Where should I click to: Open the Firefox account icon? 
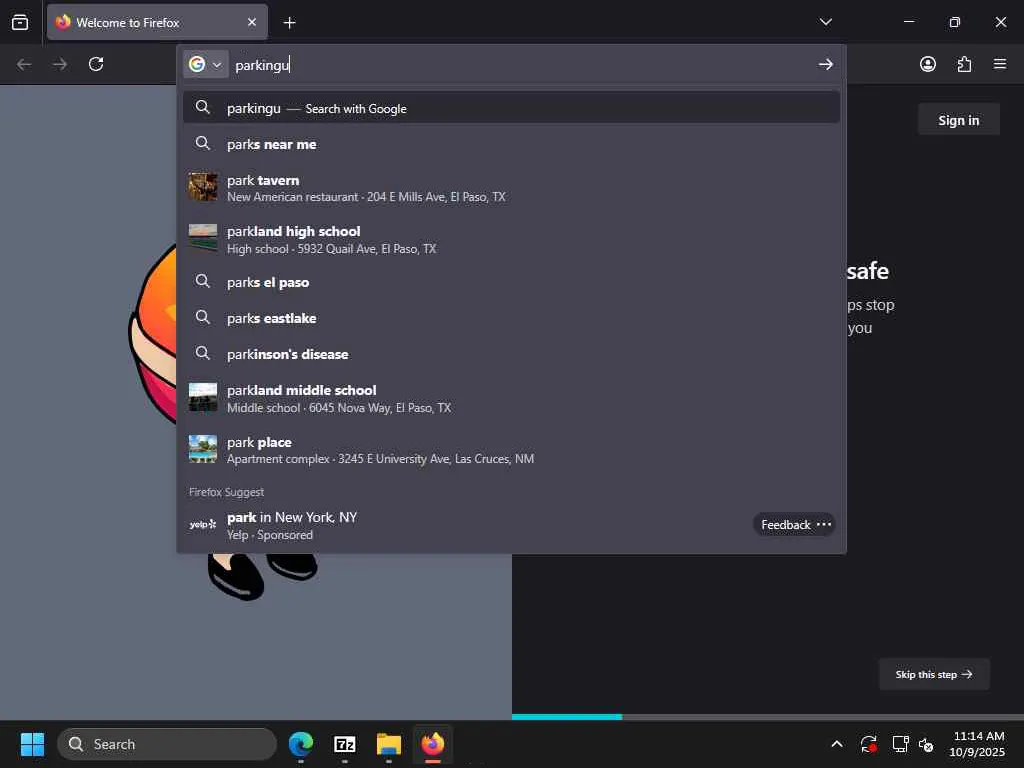927,64
